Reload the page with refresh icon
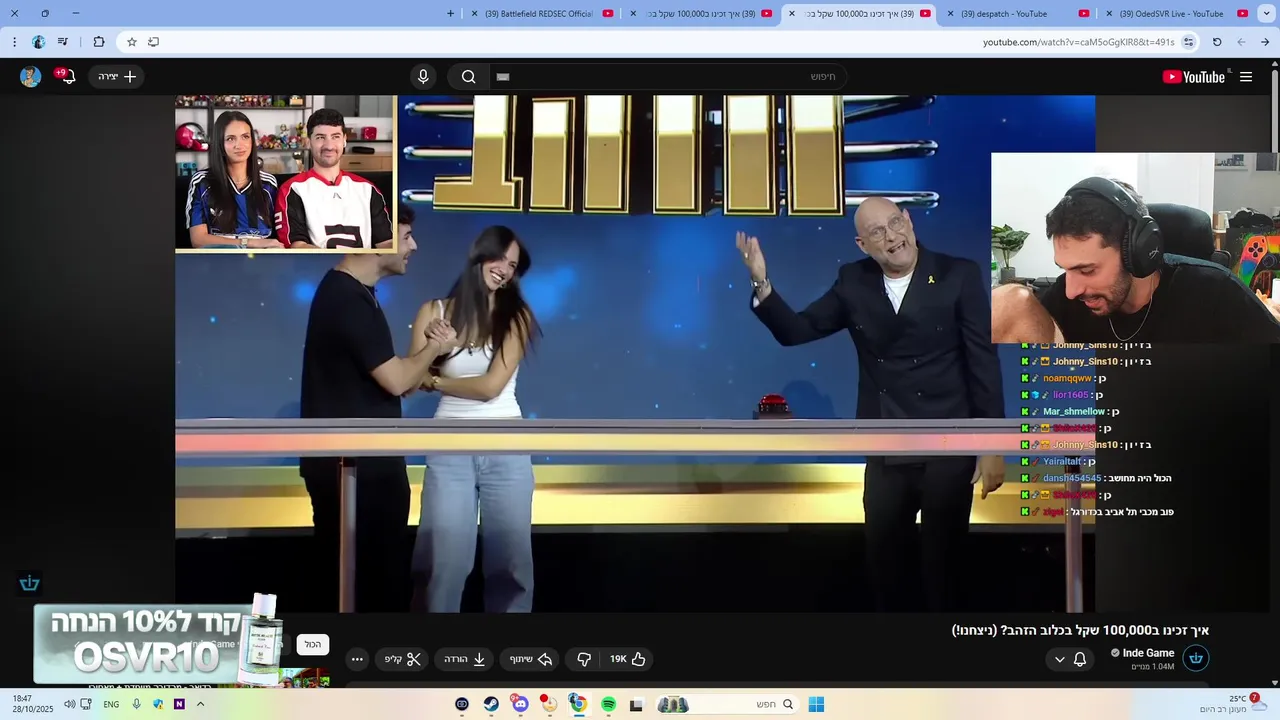 [x=1217, y=42]
